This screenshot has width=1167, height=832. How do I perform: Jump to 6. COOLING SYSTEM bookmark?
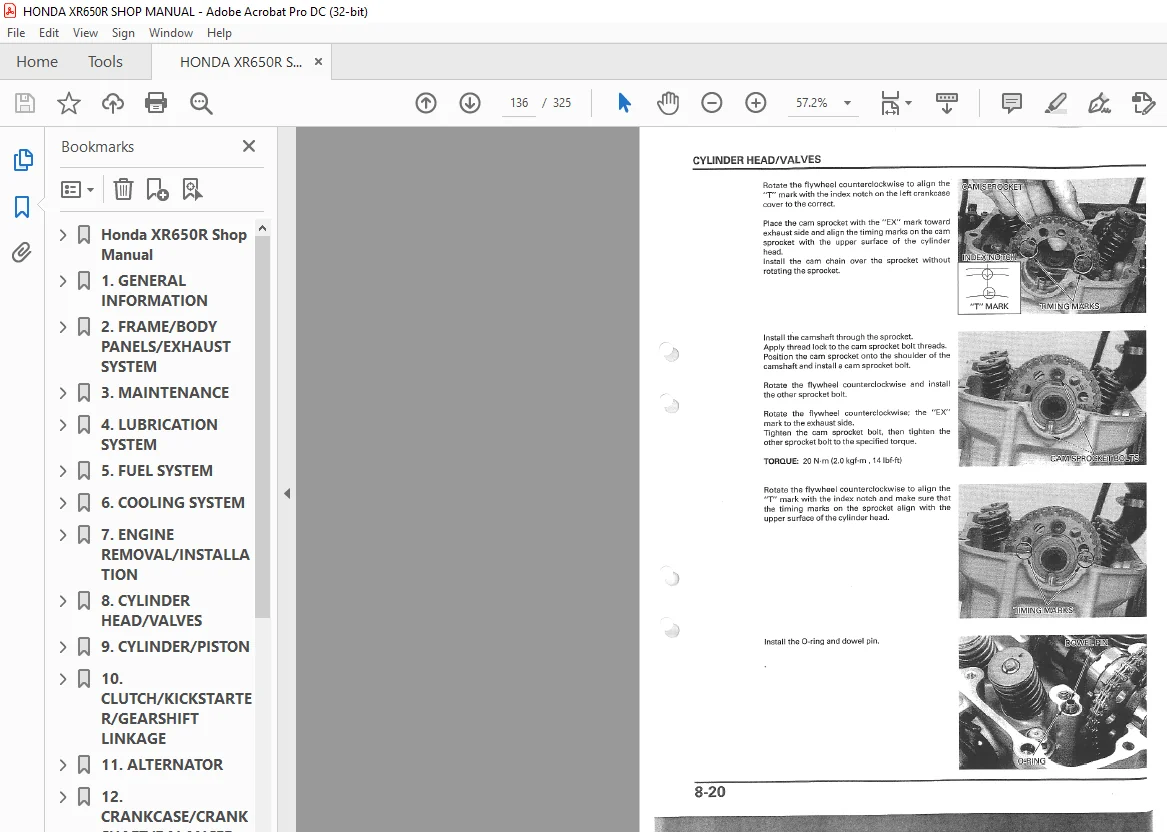173,502
